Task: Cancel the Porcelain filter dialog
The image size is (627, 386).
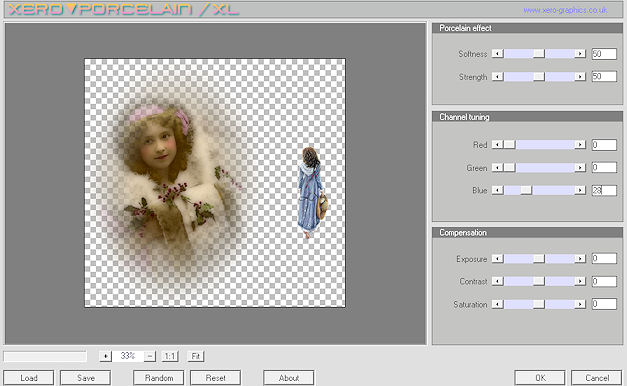Action: (x=597, y=378)
